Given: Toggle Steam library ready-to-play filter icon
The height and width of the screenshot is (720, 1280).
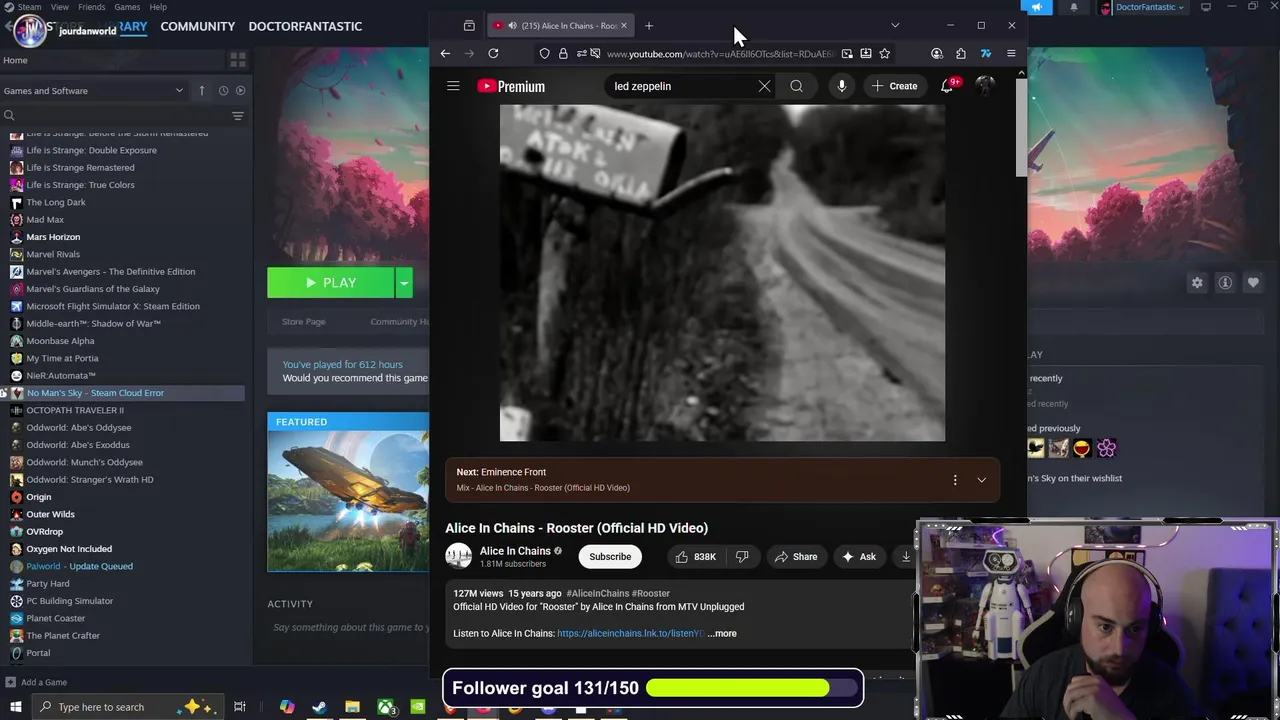Looking at the screenshot, I should click(x=240, y=90).
